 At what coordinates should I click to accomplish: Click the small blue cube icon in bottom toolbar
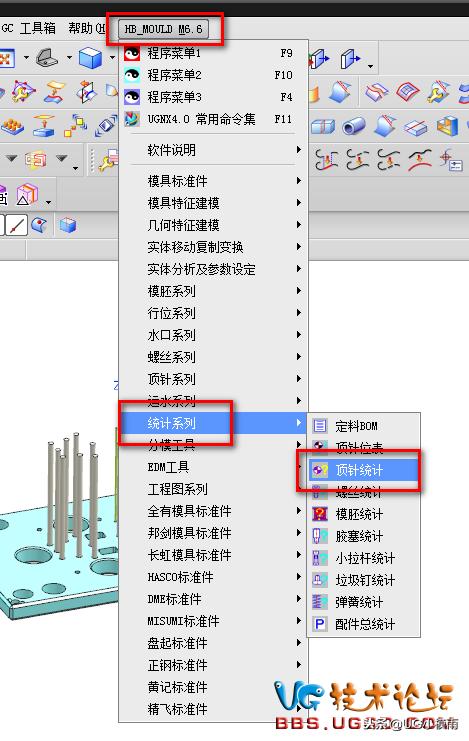tap(68, 225)
